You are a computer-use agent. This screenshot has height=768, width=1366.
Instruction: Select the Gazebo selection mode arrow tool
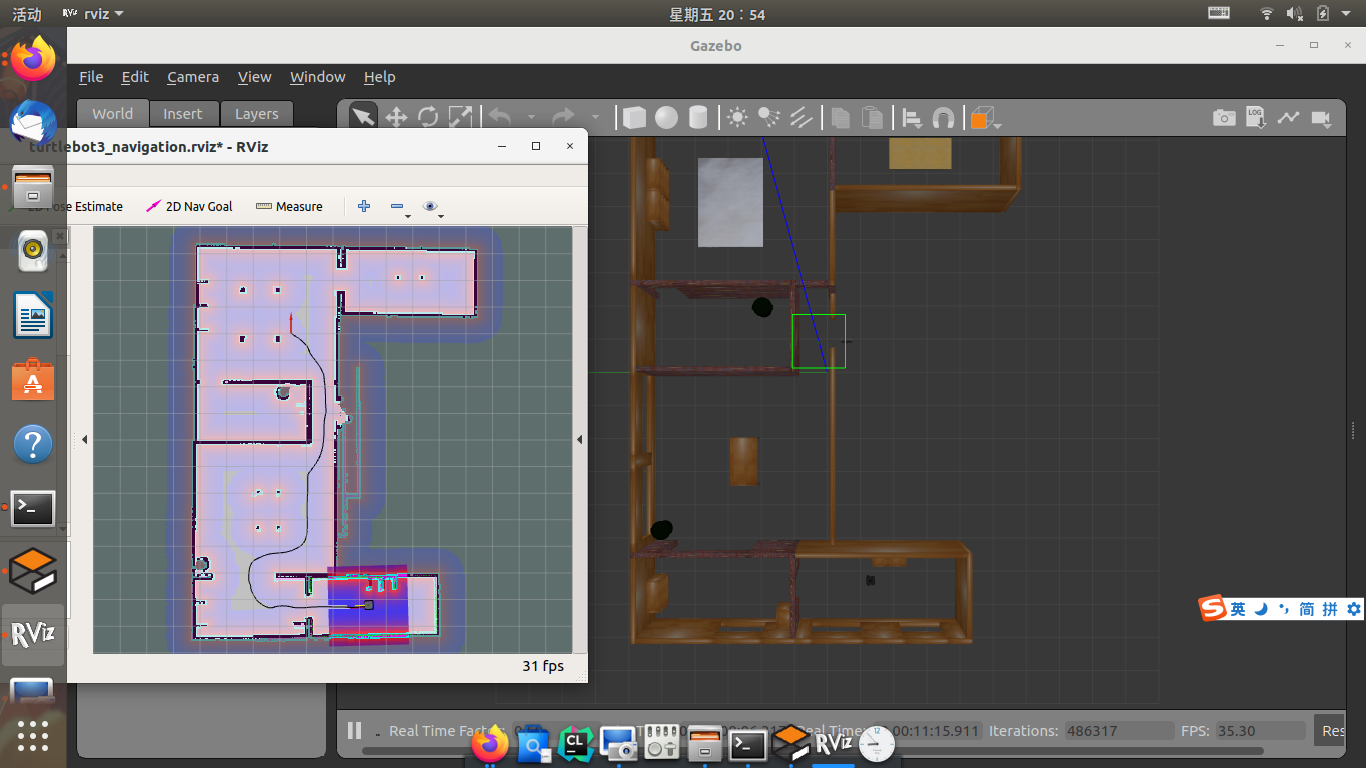point(363,117)
